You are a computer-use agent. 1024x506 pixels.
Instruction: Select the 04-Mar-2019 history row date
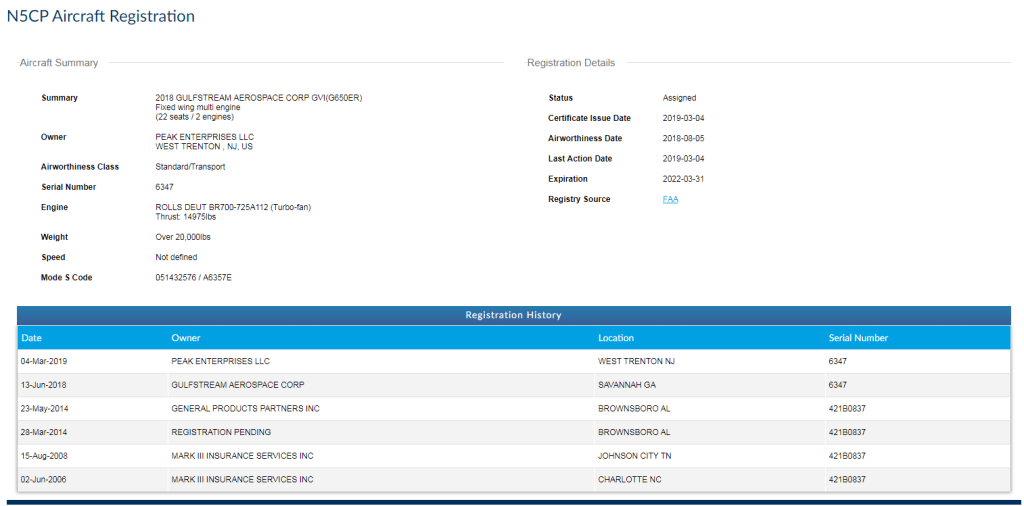click(45, 361)
